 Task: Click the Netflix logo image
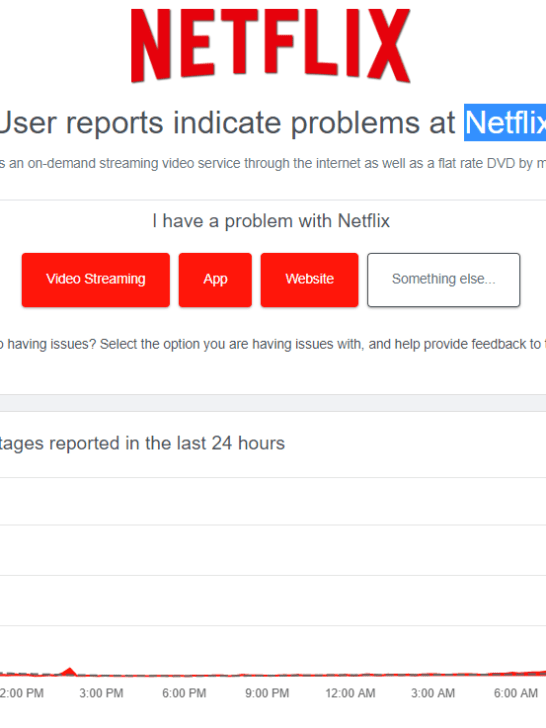click(x=271, y=46)
